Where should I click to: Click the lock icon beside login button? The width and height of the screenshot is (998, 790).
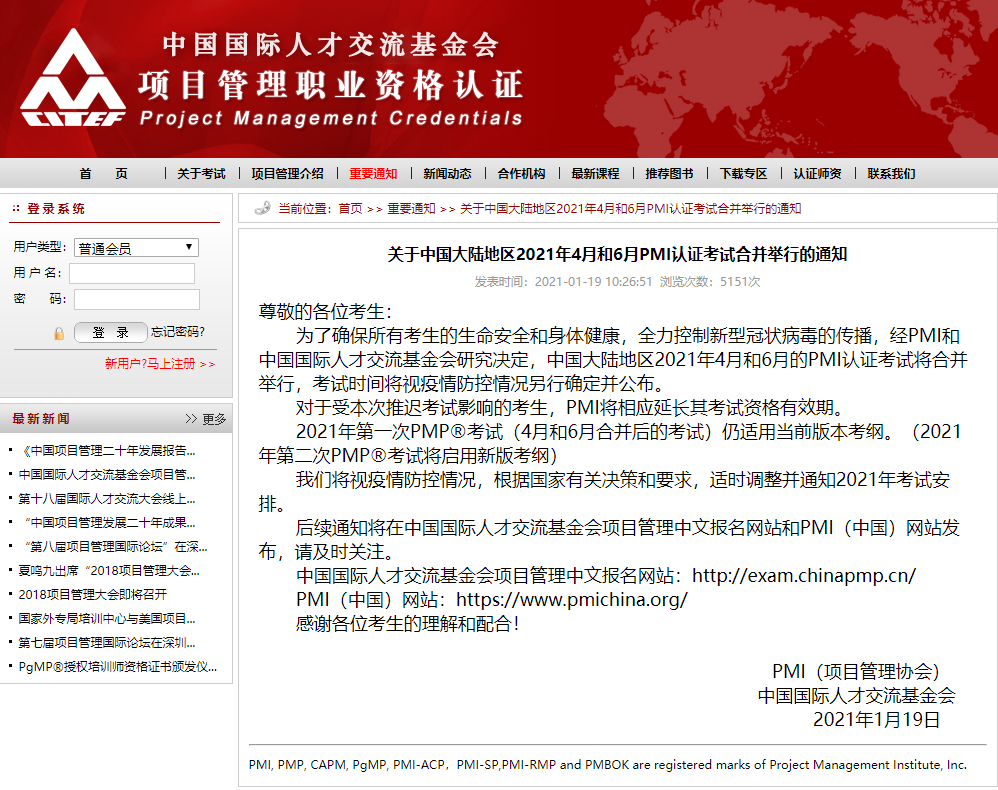click(59, 333)
